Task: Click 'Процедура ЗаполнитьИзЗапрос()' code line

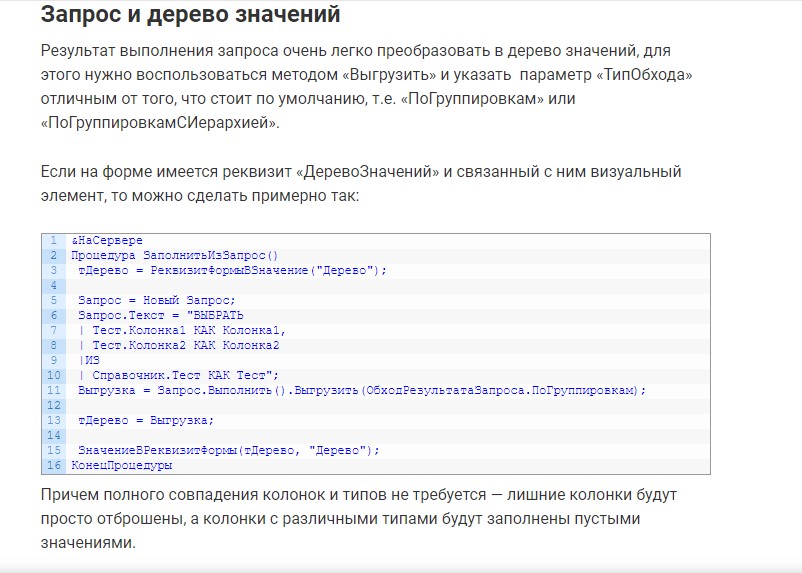Action: point(174,255)
